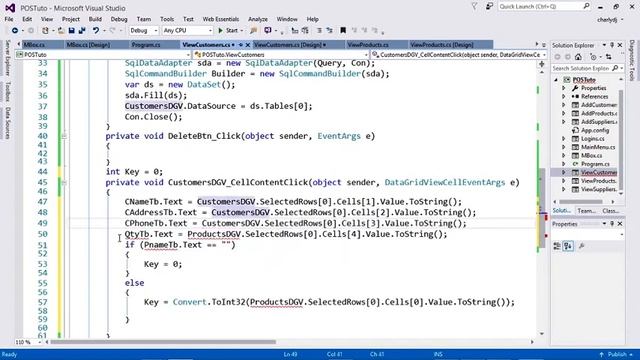Navigate backward with the toolbar back arrow

click(15, 31)
